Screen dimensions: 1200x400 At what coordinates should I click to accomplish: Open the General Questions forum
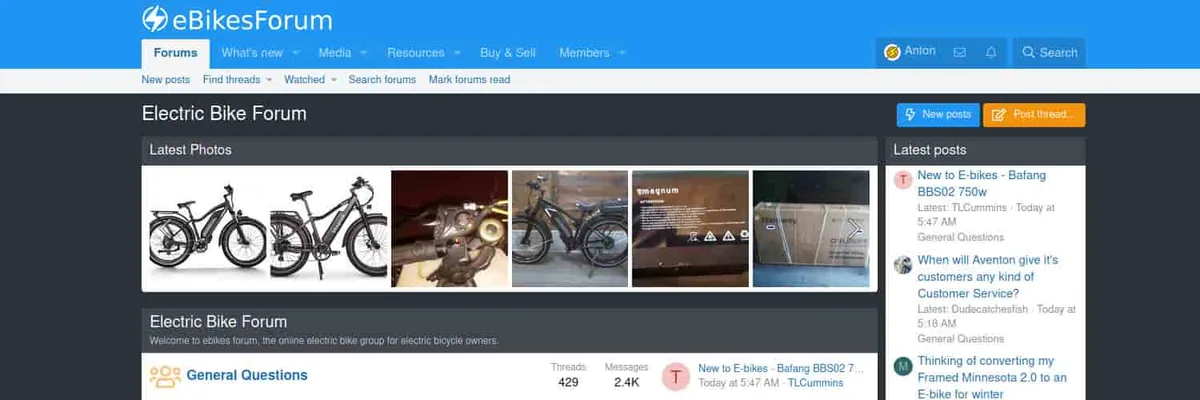tap(247, 376)
